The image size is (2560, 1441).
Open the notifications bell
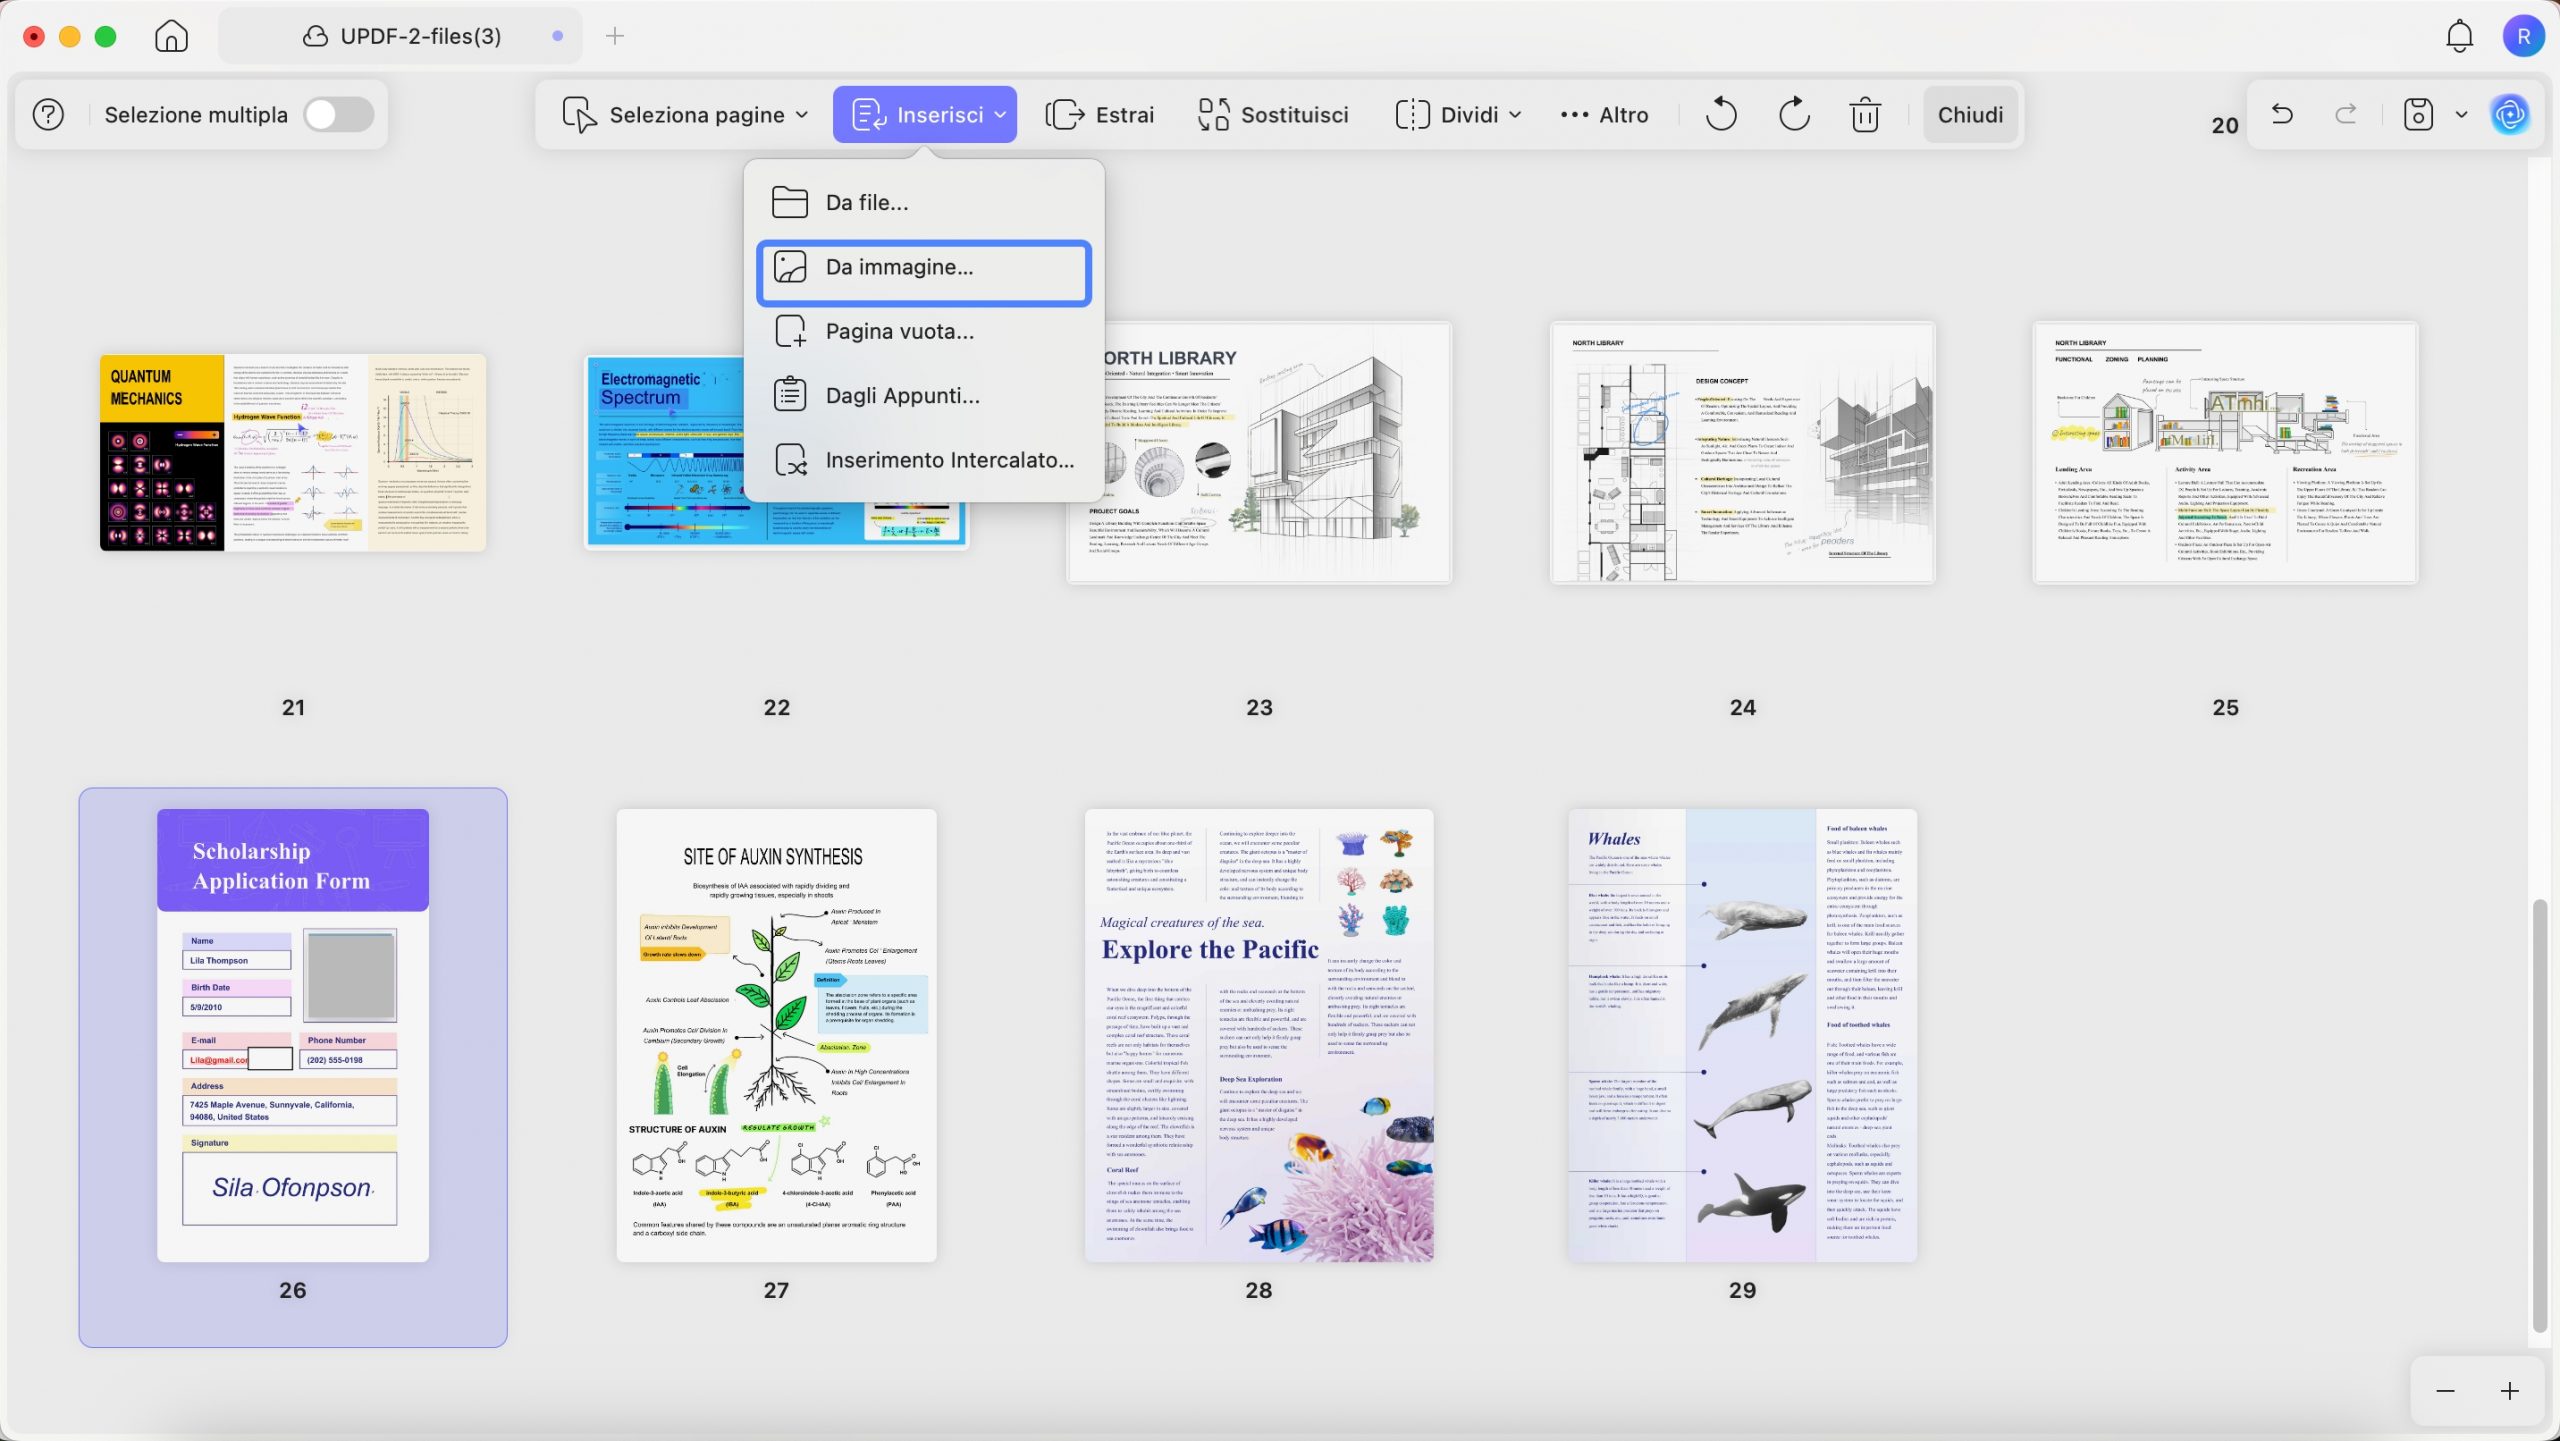pos(2459,36)
